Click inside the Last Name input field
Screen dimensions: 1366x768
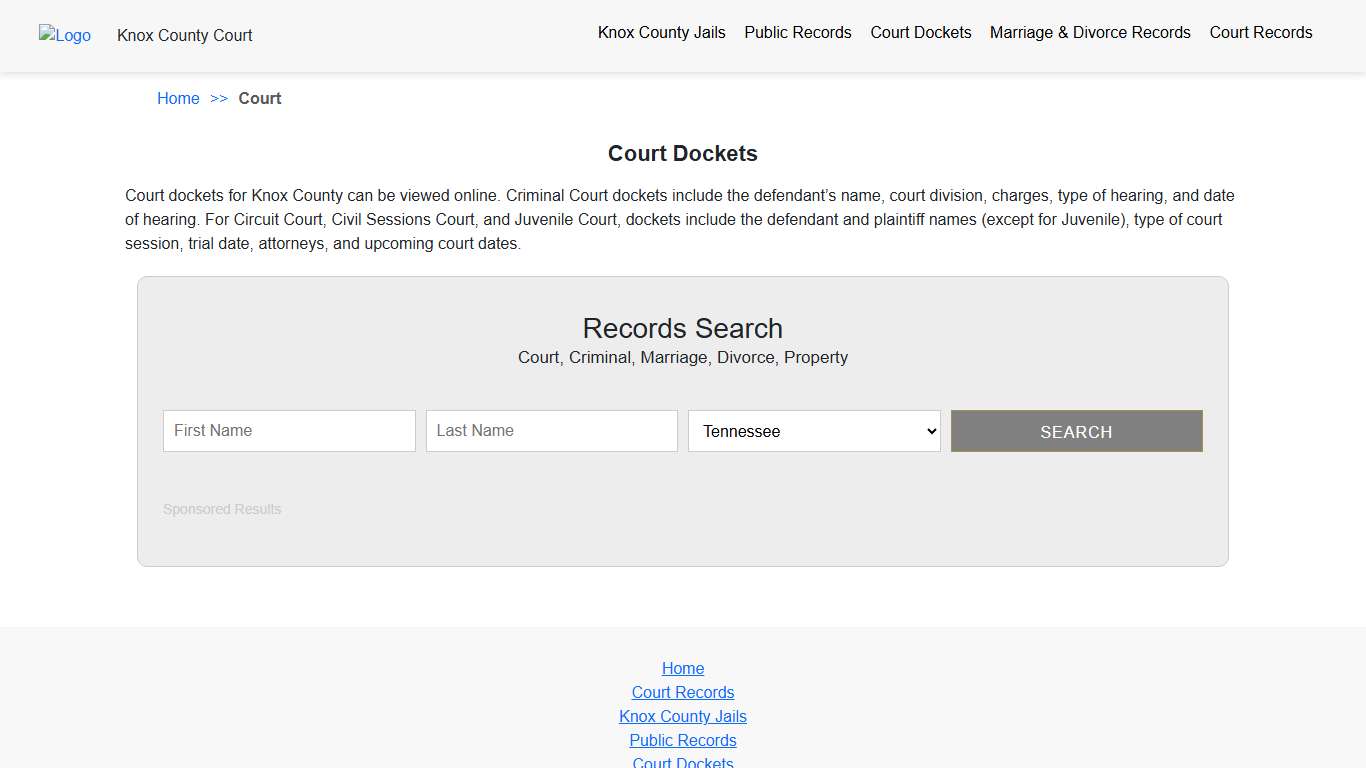click(x=551, y=431)
